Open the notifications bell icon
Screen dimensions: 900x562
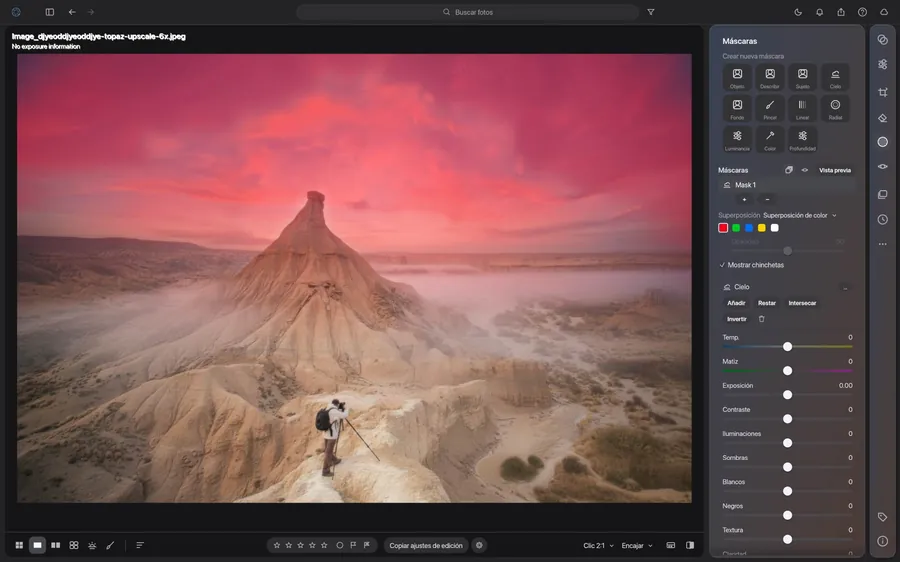[x=820, y=12]
